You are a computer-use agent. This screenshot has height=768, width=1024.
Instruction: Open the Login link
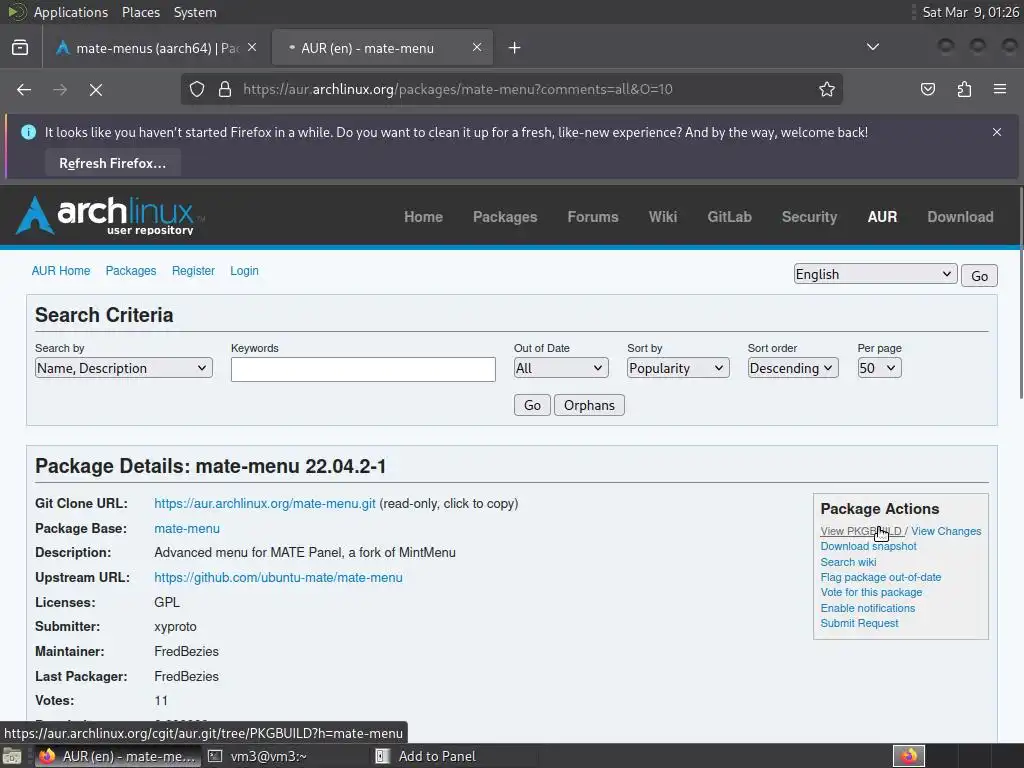pos(244,270)
